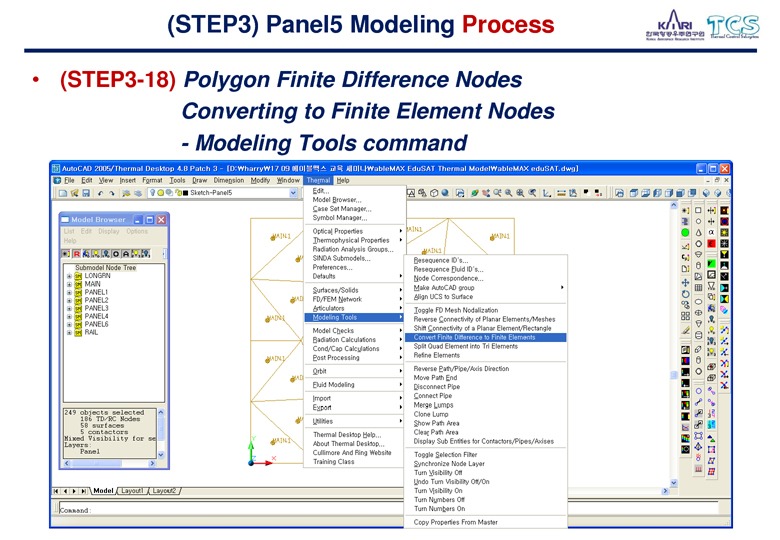Image resolution: width=780 pixels, height=540 pixels.
Task: Click the array (four squares) icon in the right toolbar
Action: 685,316
